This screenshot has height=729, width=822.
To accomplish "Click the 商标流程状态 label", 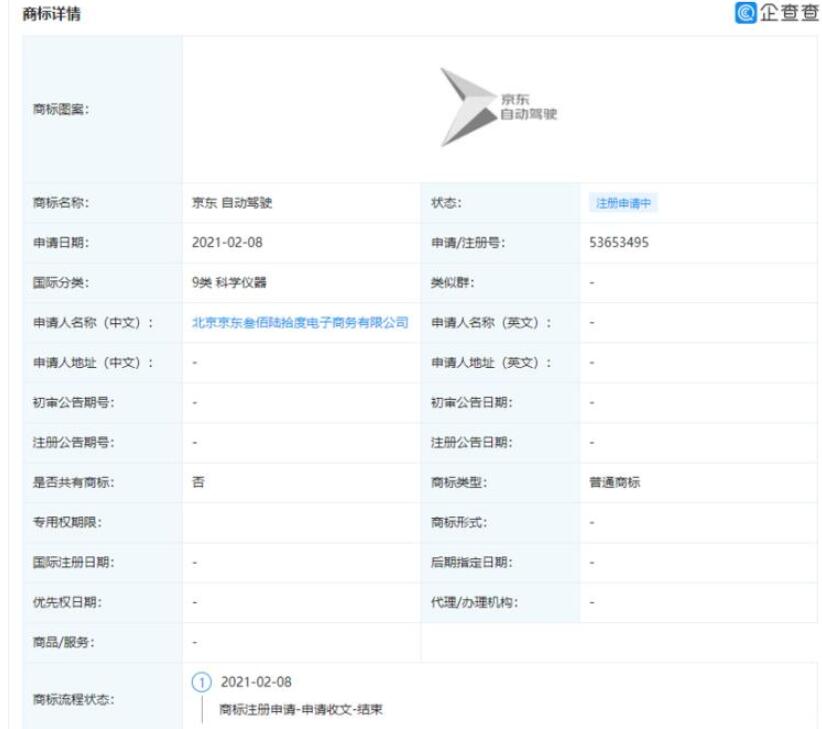I will click(73, 699).
